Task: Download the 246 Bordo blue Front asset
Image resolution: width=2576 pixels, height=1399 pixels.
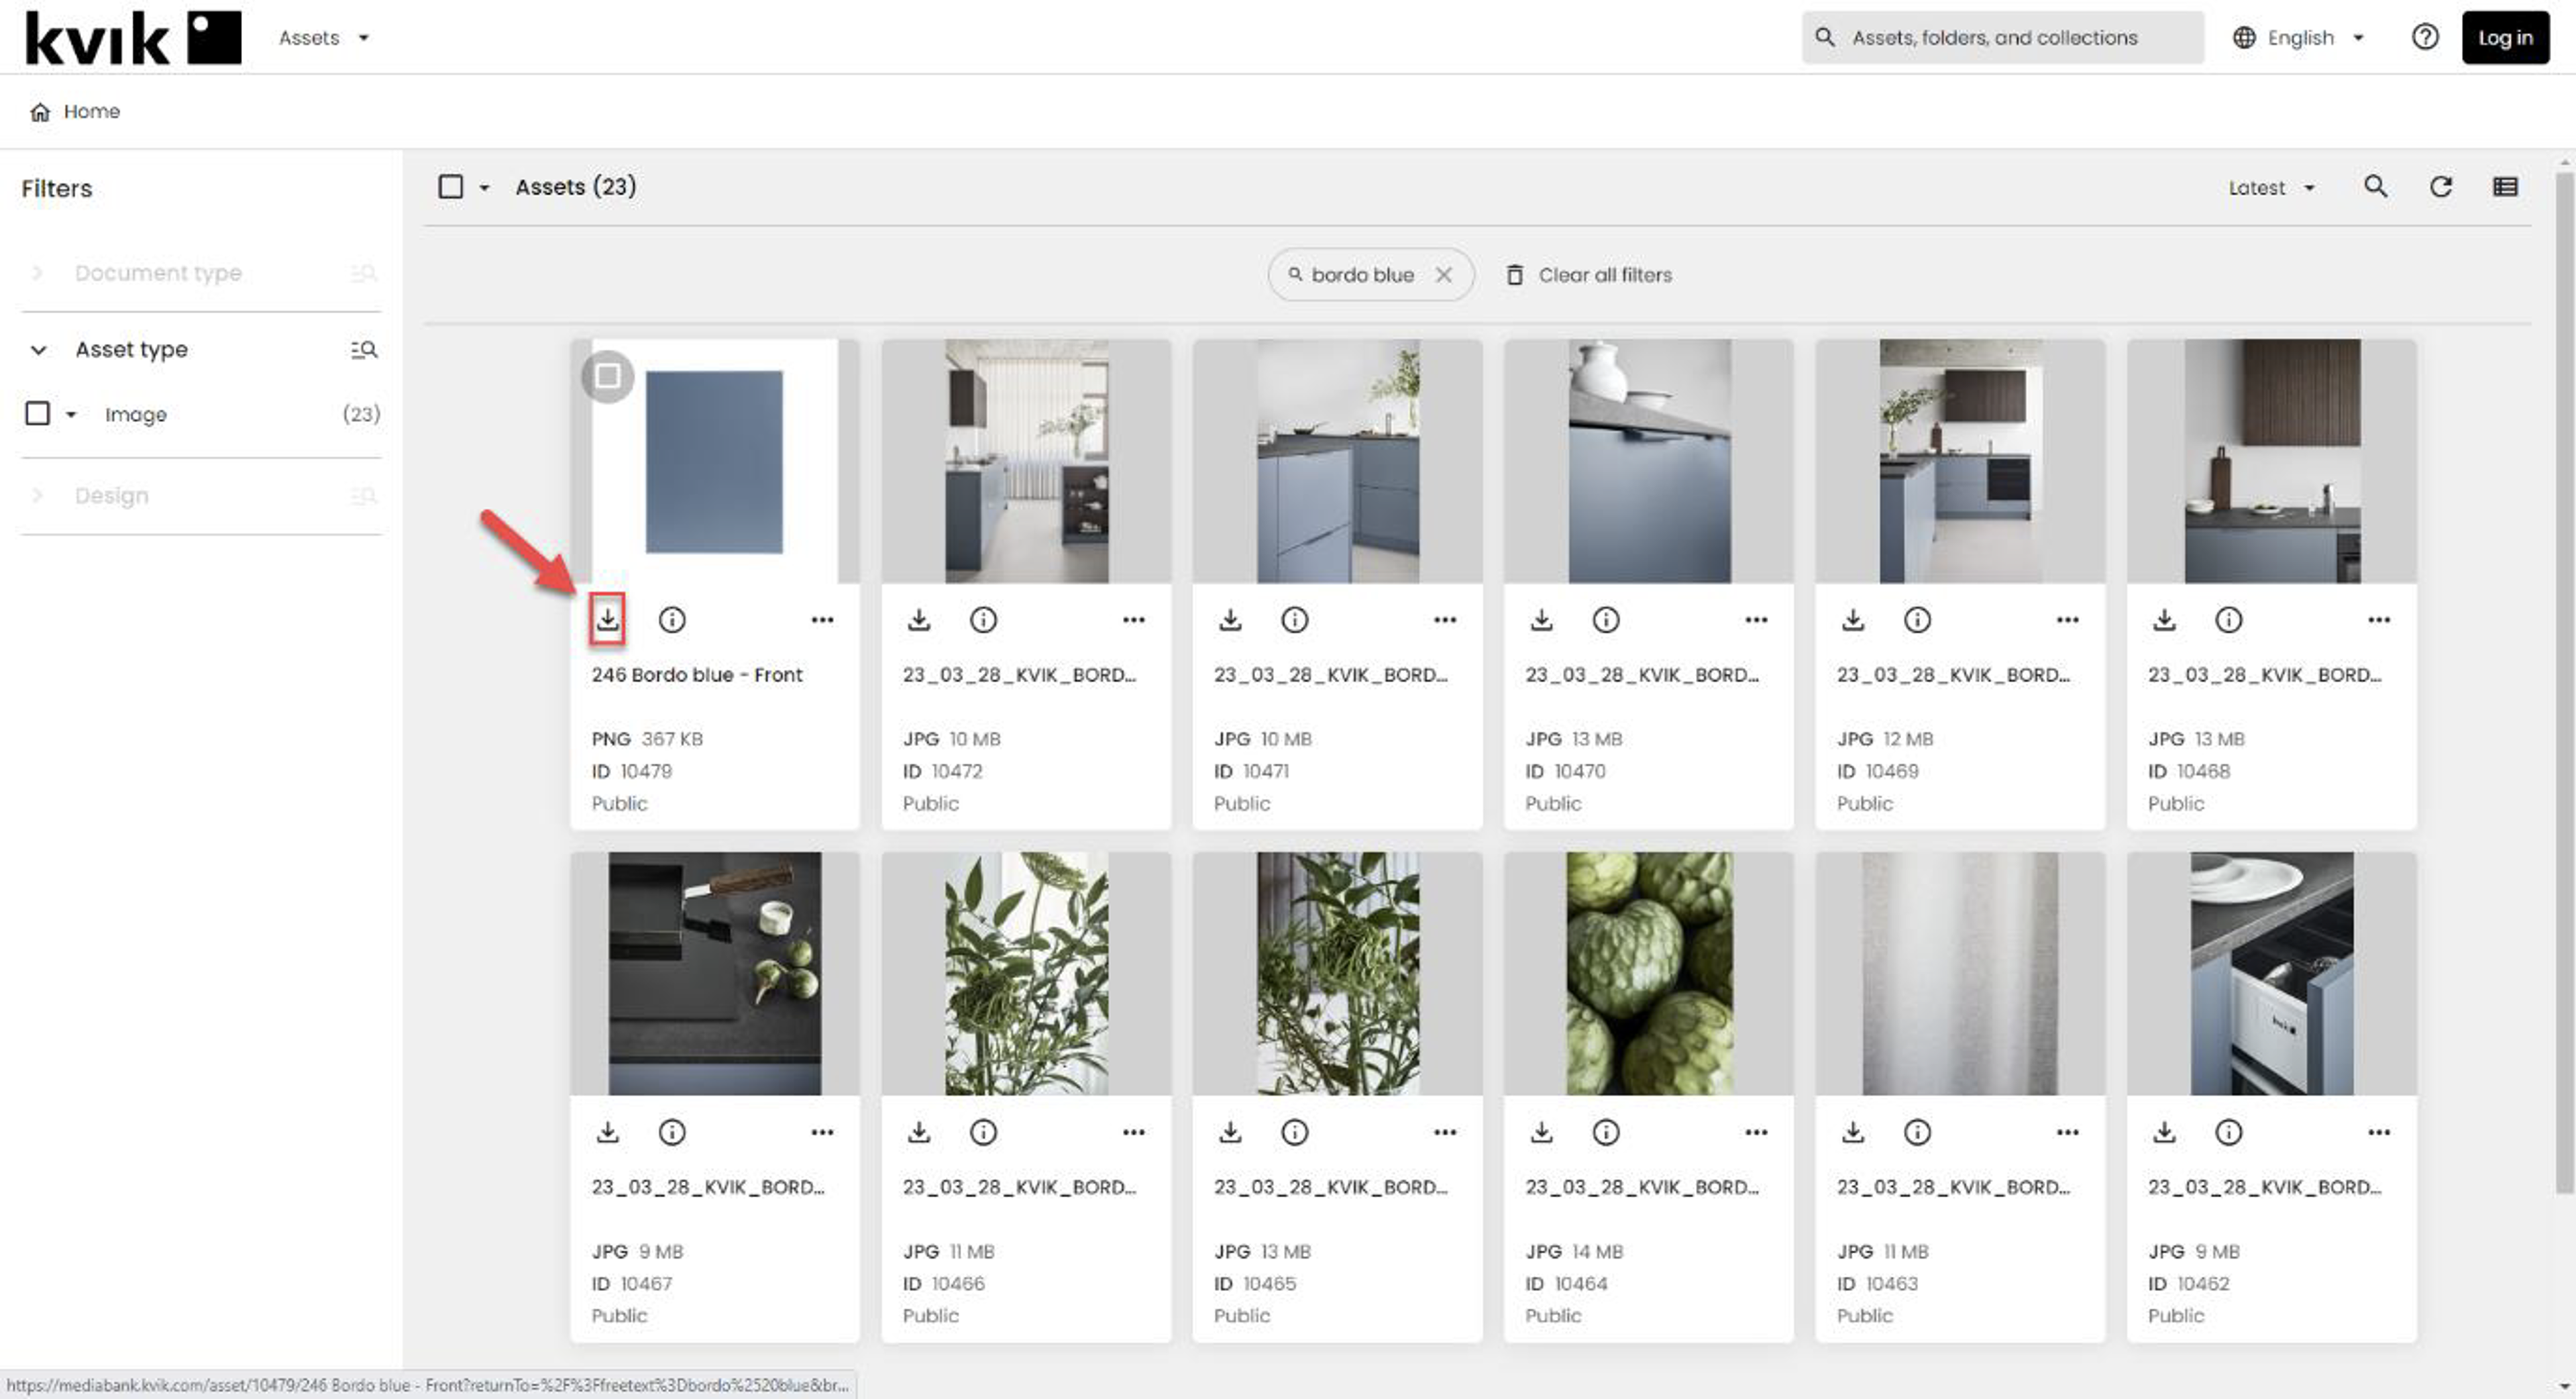Action: point(607,619)
